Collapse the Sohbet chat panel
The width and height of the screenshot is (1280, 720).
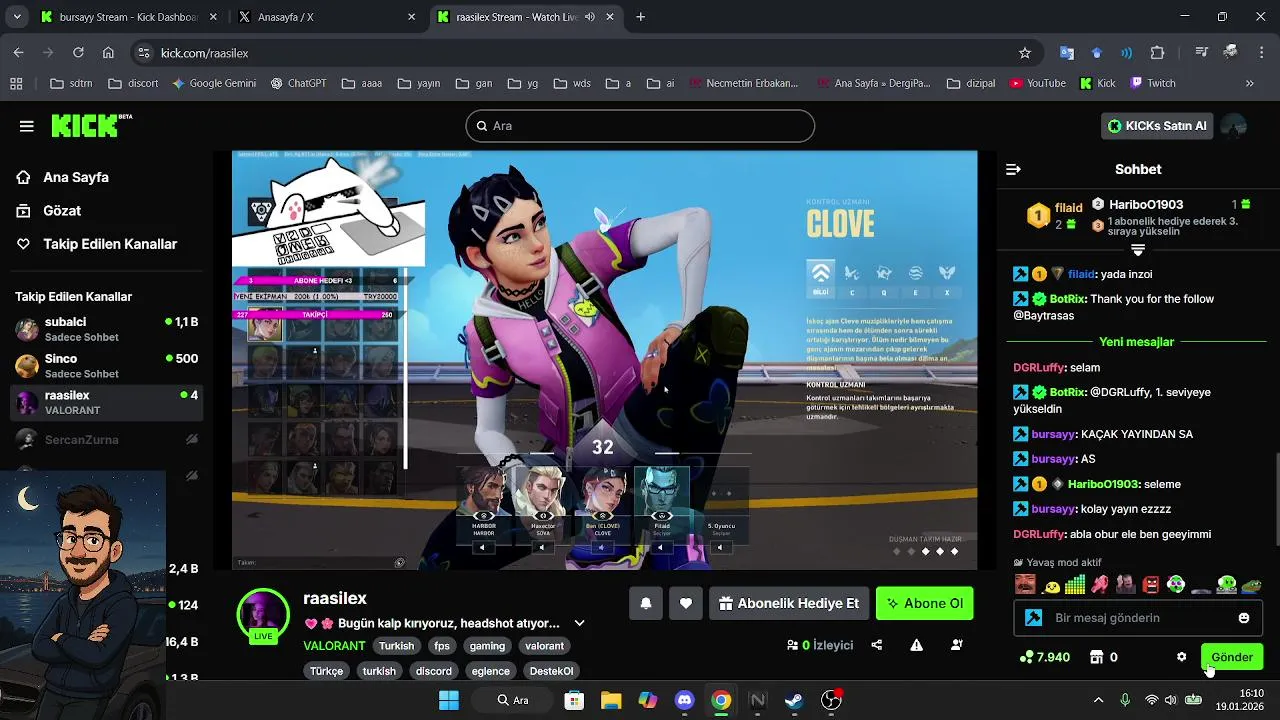[1013, 169]
